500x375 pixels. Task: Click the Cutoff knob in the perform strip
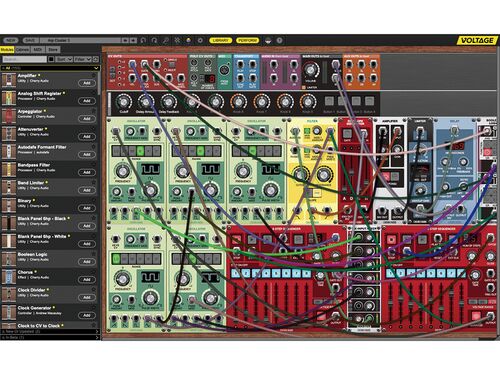pos(124,101)
